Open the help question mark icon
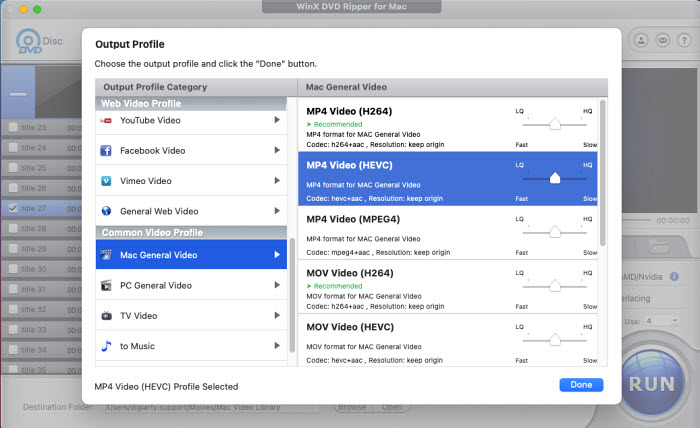This screenshot has width=700, height=428. click(684, 41)
